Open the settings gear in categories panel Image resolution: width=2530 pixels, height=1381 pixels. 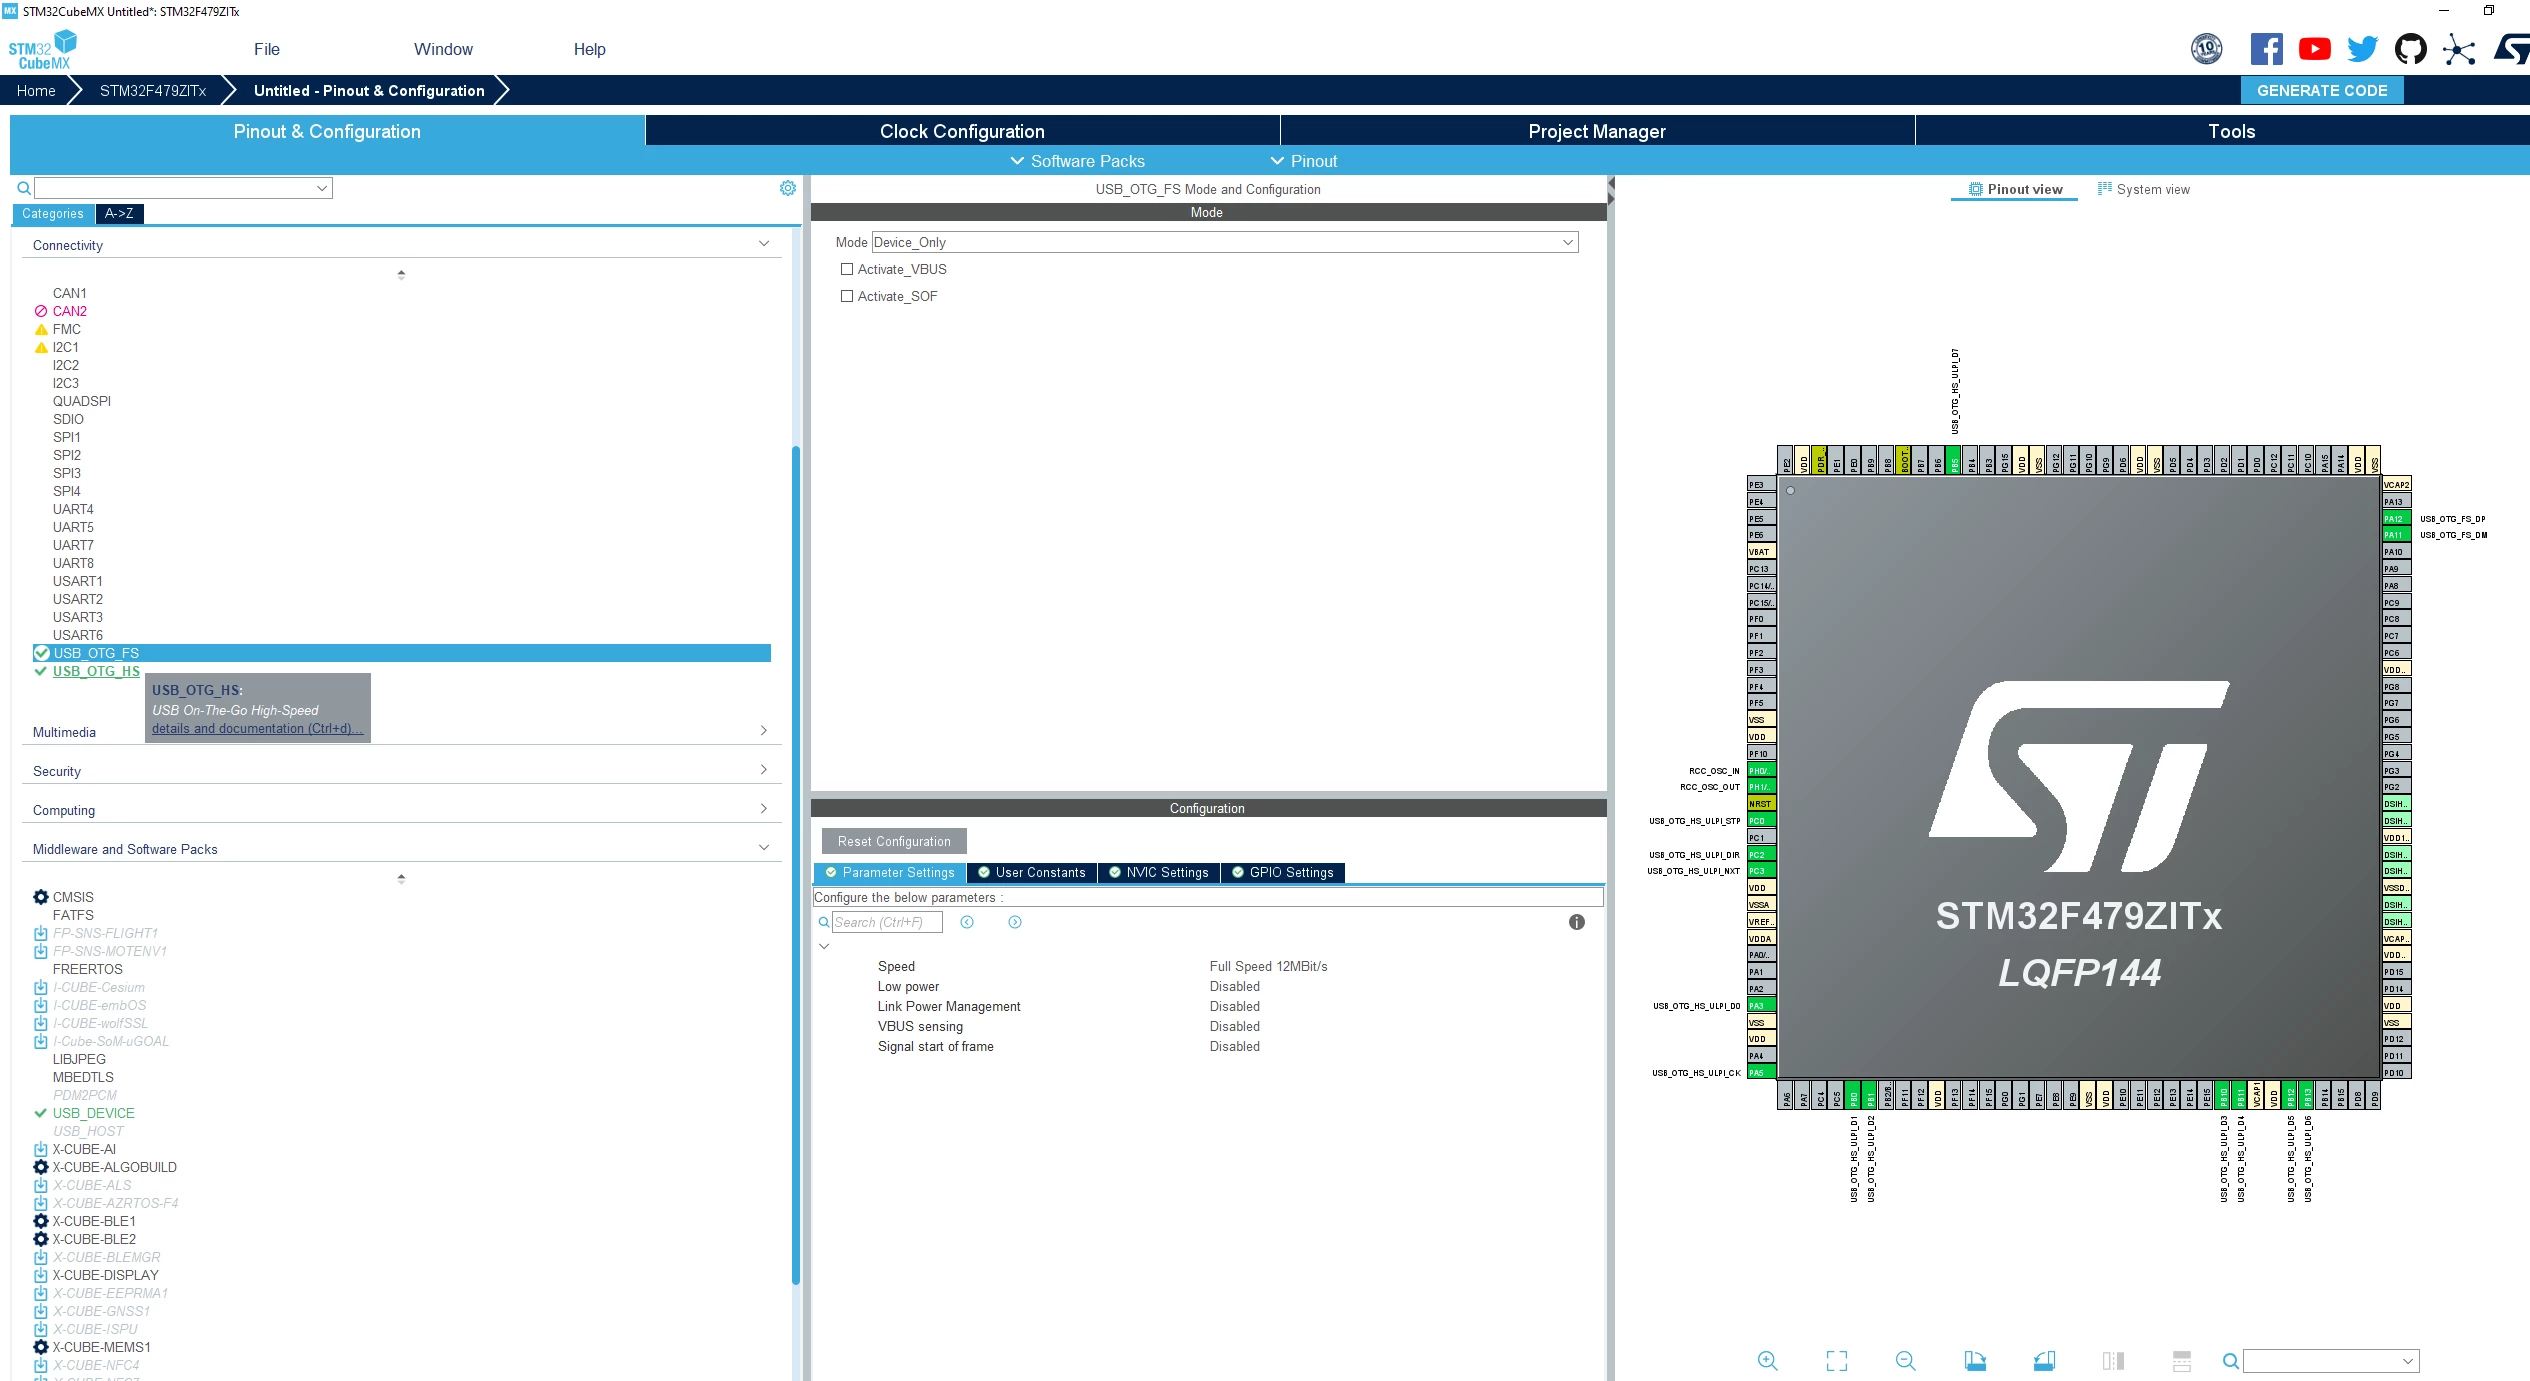point(788,188)
